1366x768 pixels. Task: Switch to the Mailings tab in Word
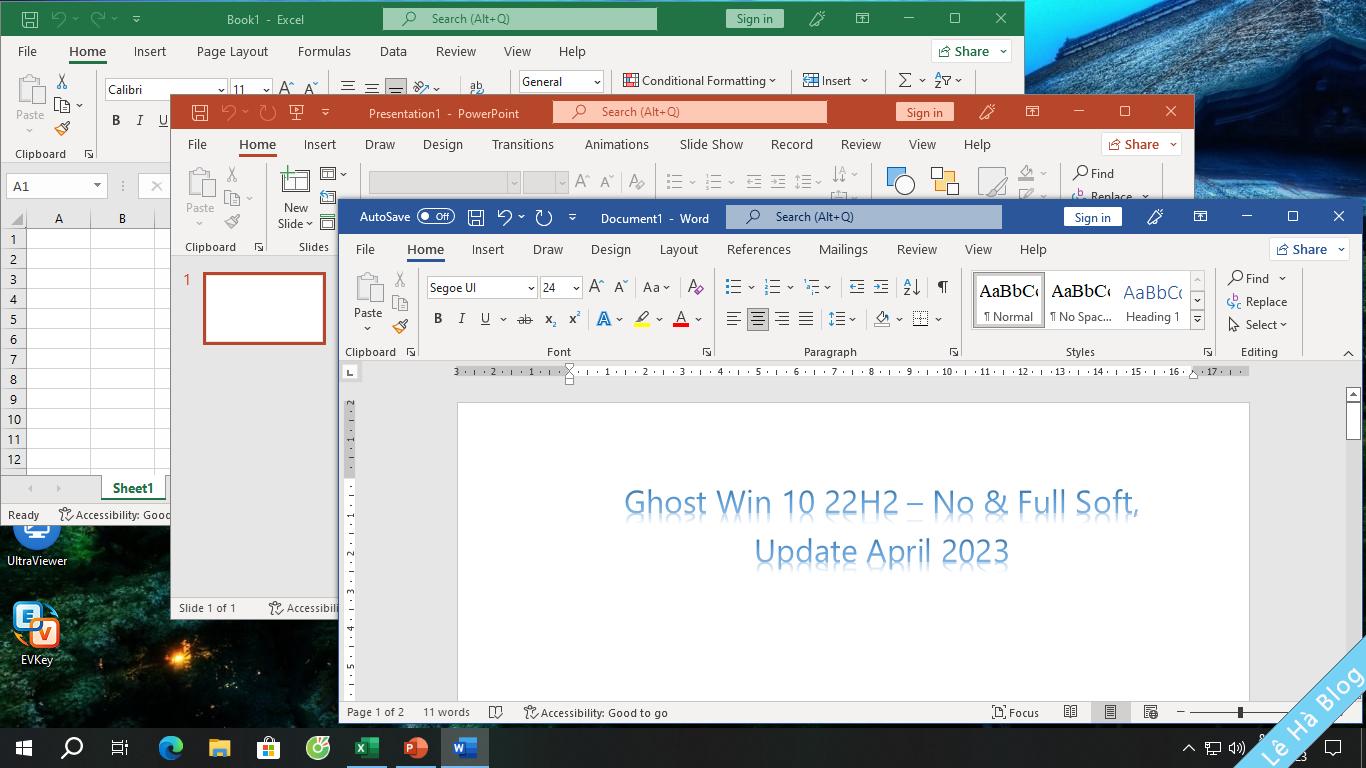pyautogui.click(x=843, y=249)
